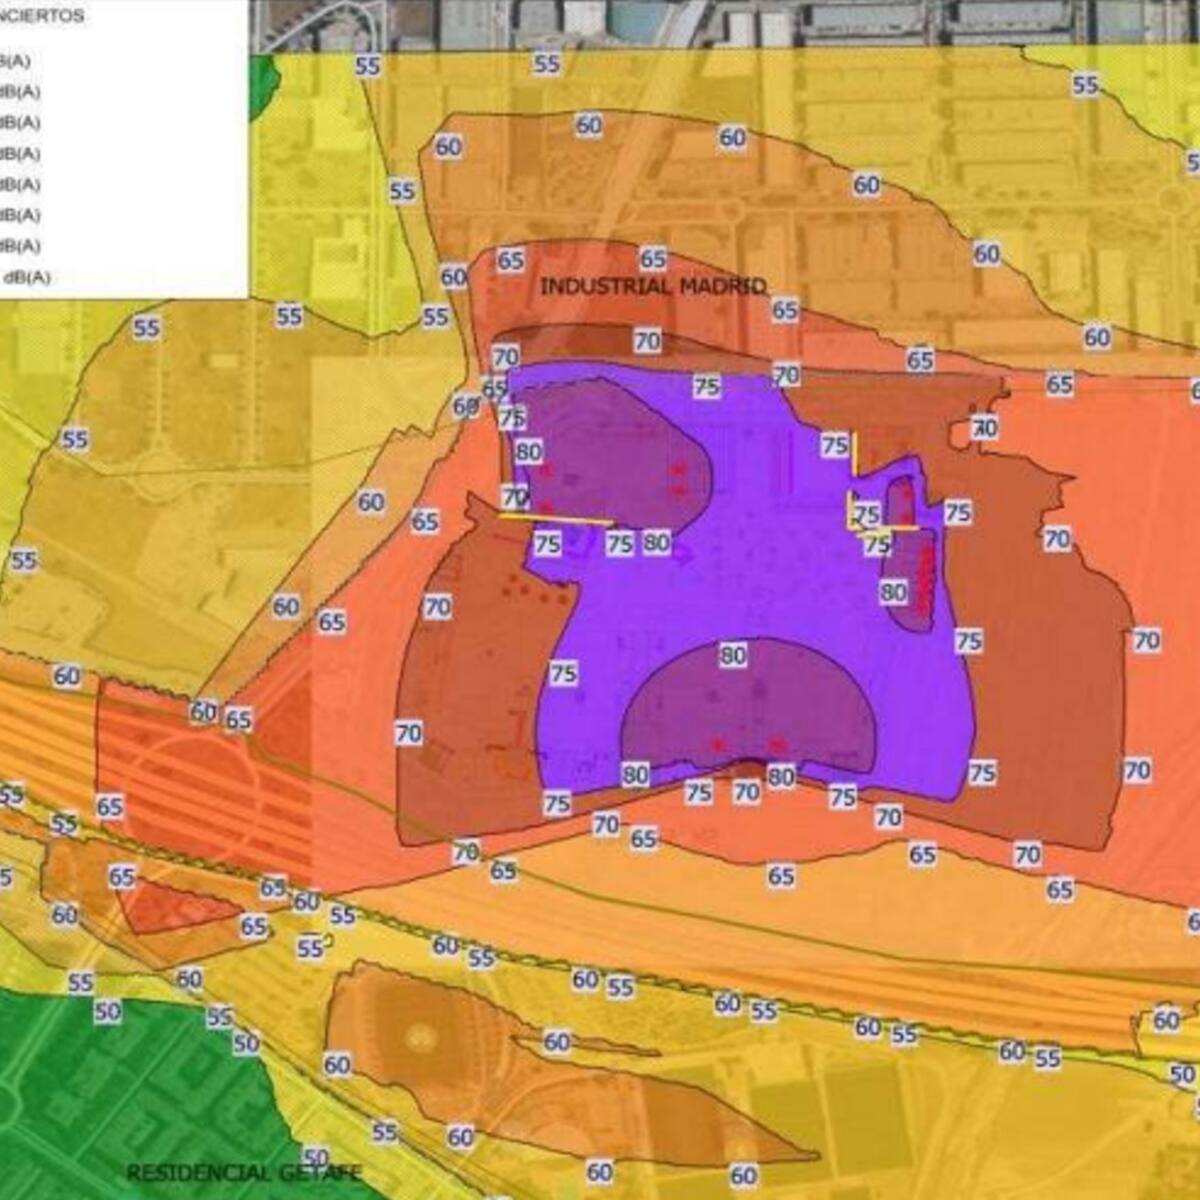The height and width of the screenshot is (1200, 1200).
Task: Click the INDUSTRIAL MADRID map label
Action: 653,287
